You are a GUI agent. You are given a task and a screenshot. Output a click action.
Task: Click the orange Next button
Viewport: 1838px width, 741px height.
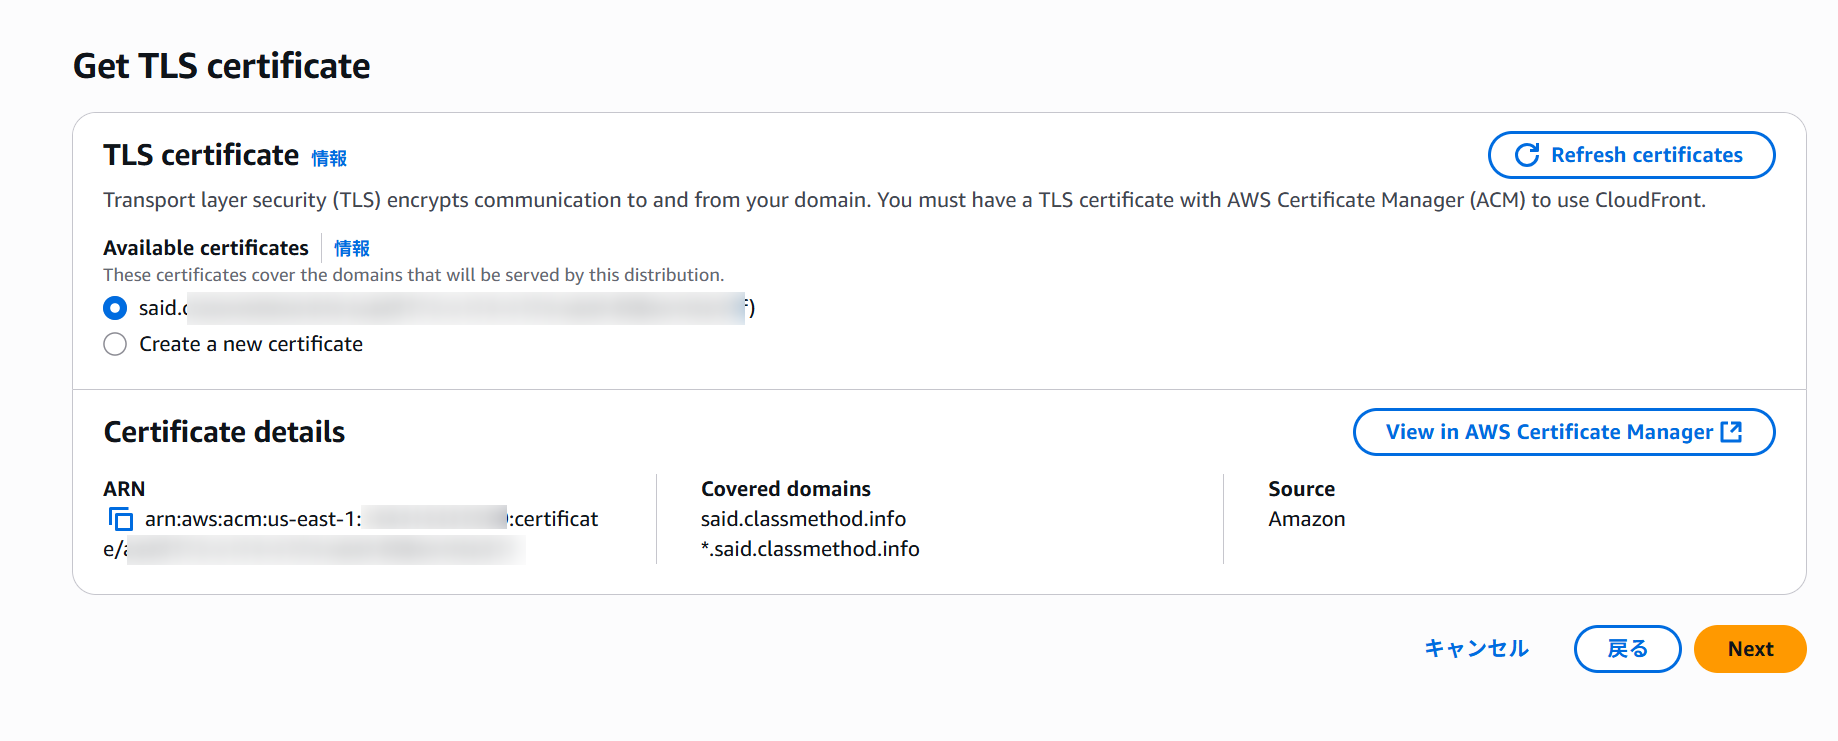click(x=1749, y=649)
